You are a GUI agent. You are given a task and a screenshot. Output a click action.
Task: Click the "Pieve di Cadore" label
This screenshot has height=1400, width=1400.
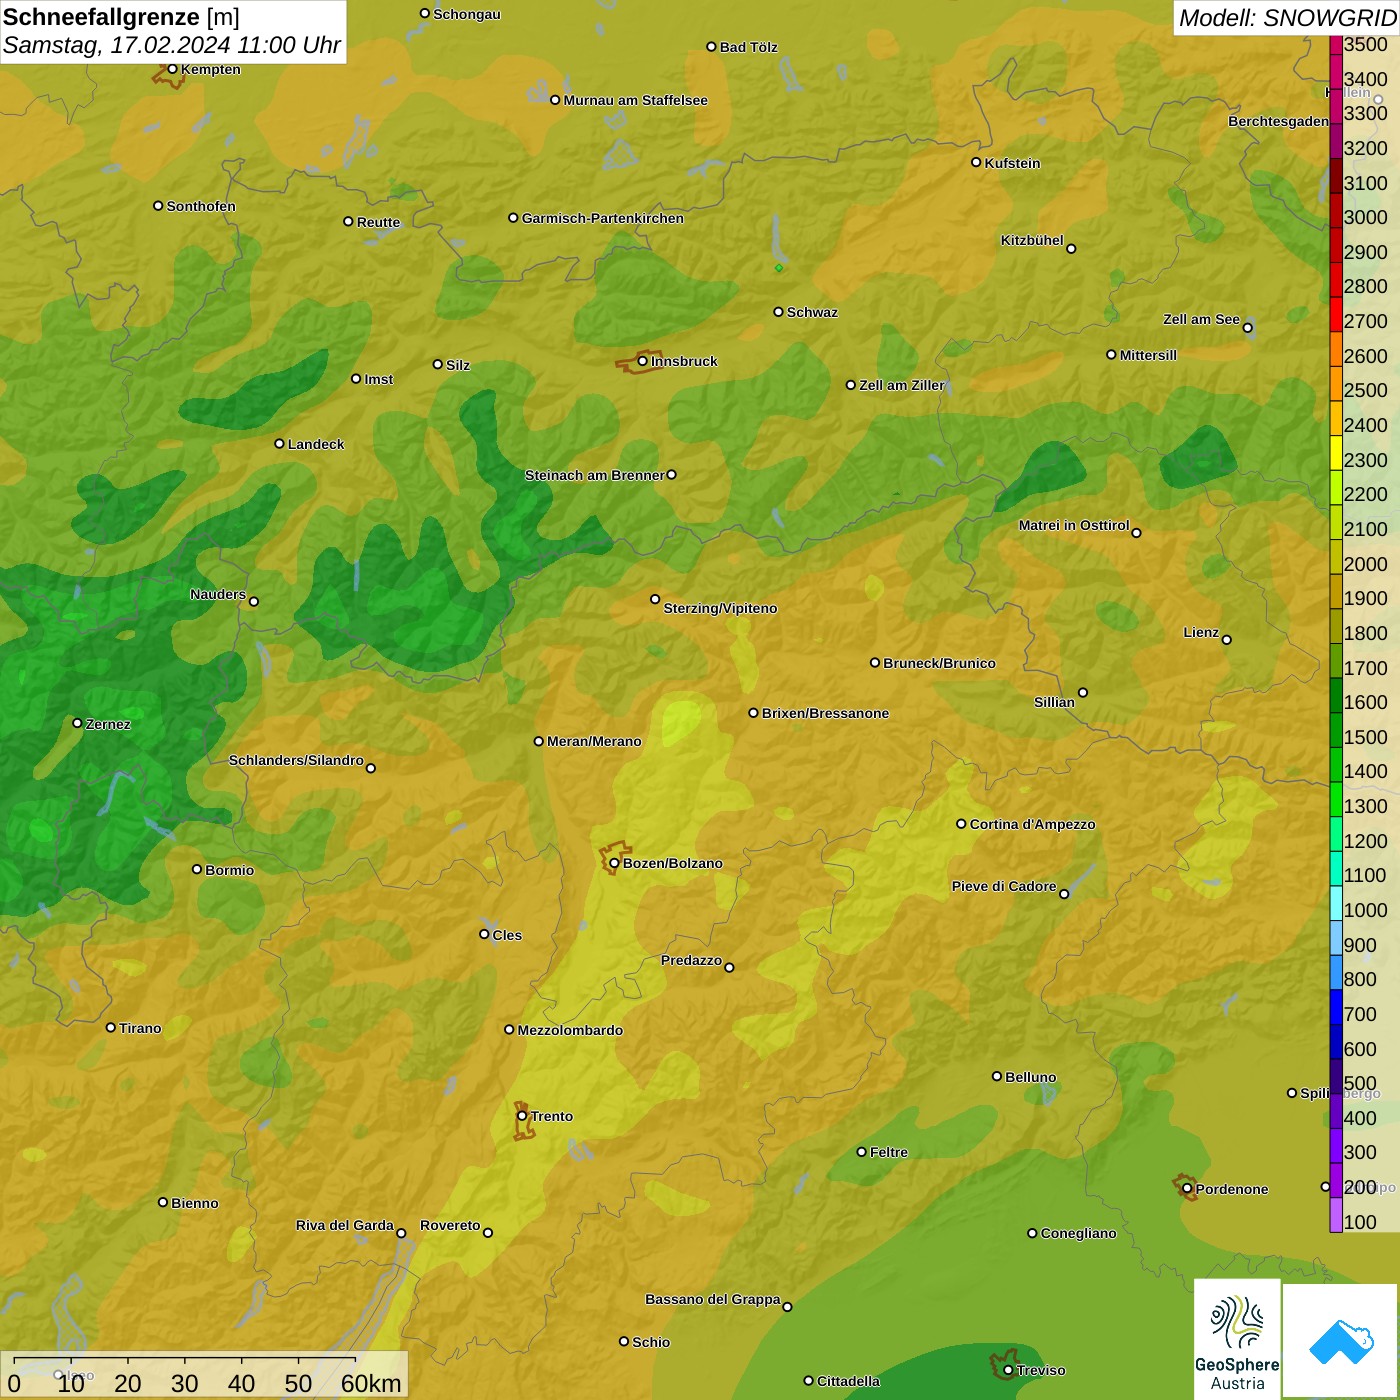tap(1004, 886)
